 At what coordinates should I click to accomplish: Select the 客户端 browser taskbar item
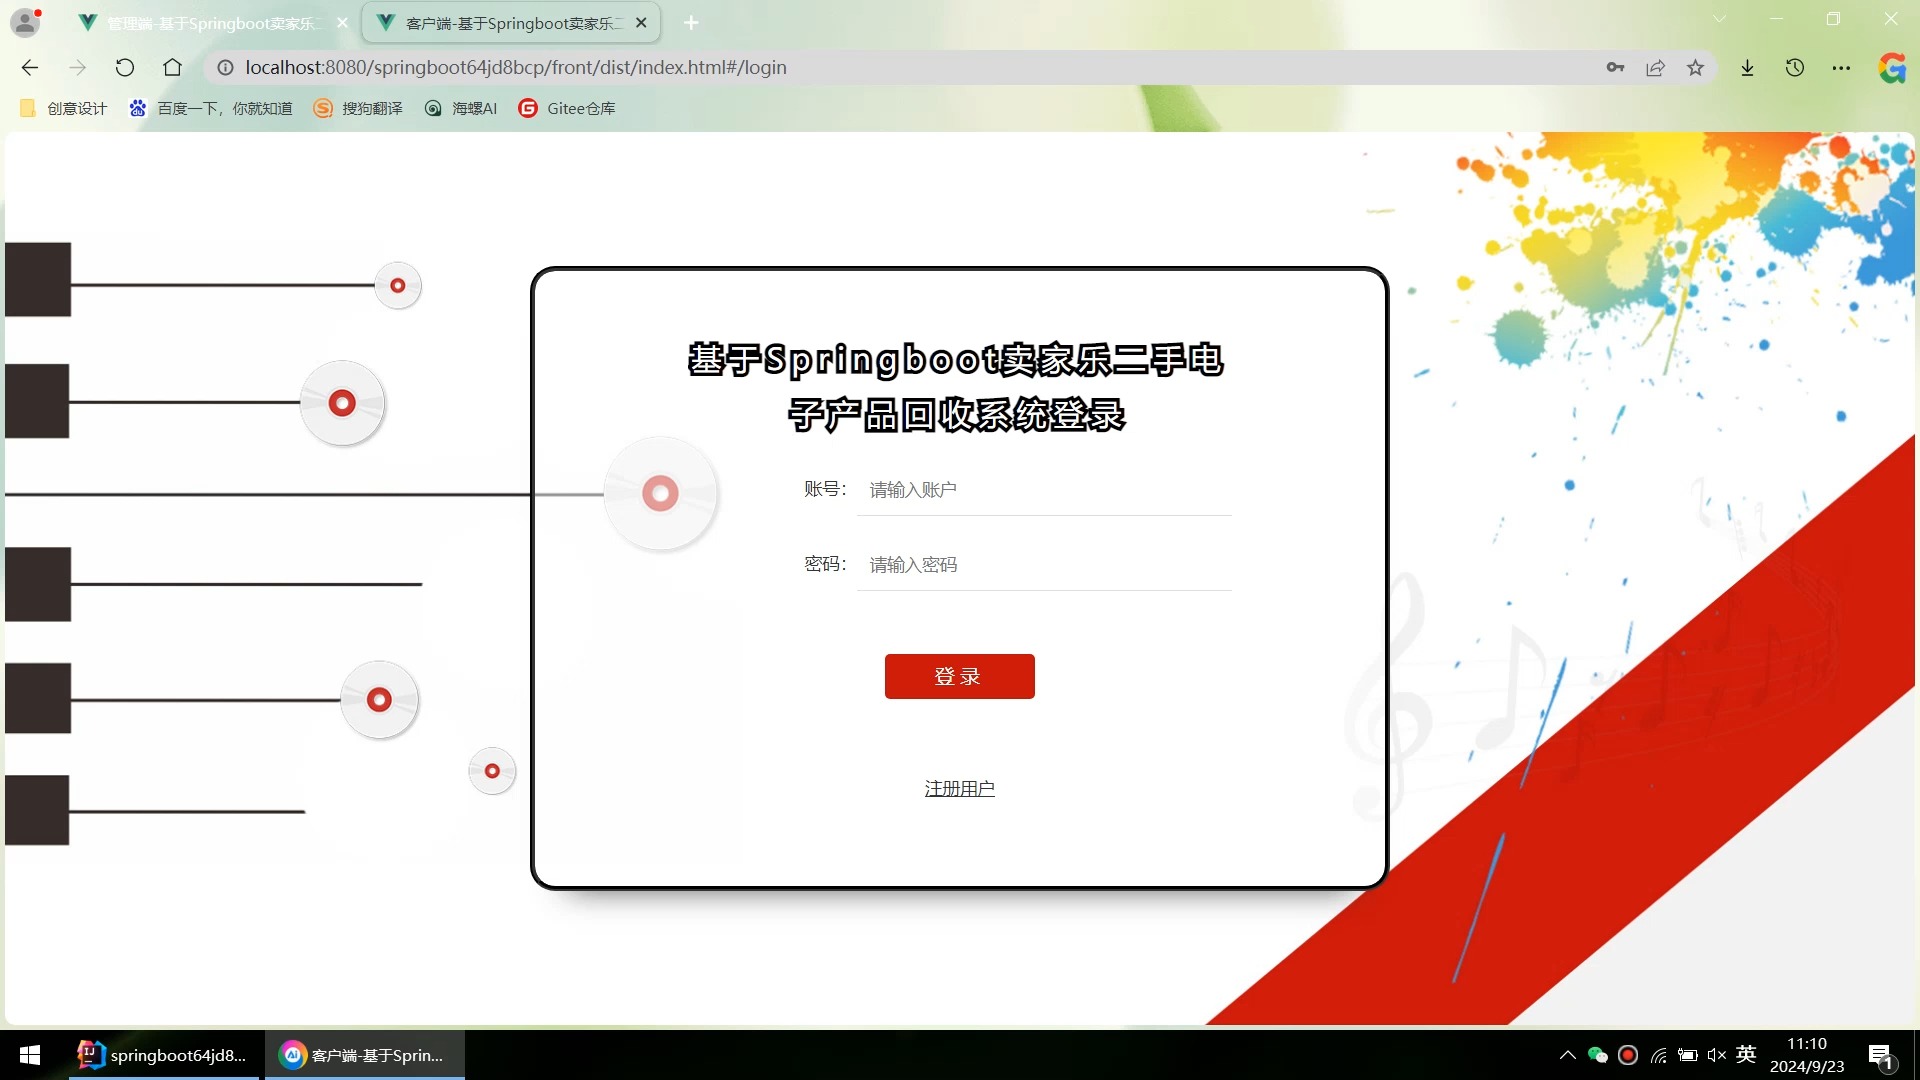pos(365,1055)
